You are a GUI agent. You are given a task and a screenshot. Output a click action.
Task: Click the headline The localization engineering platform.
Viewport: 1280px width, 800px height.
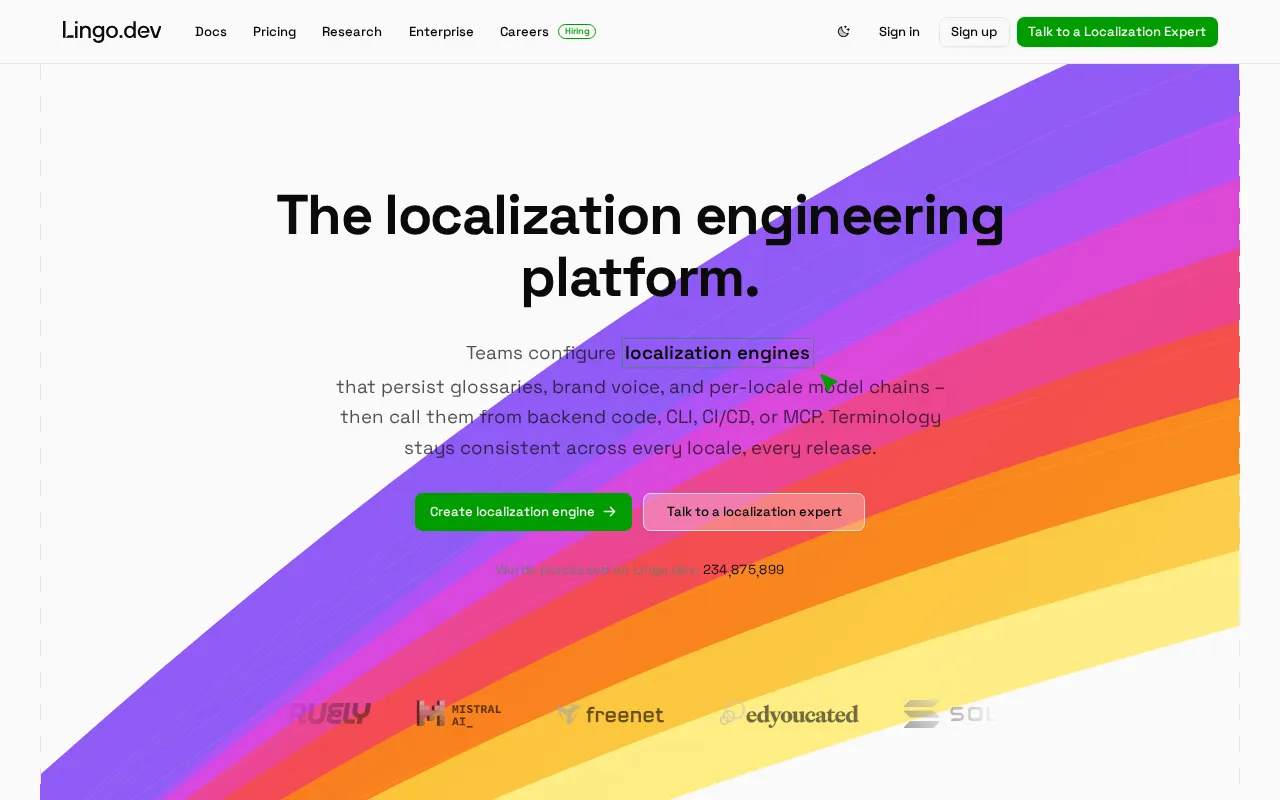(x=640, y=246)
